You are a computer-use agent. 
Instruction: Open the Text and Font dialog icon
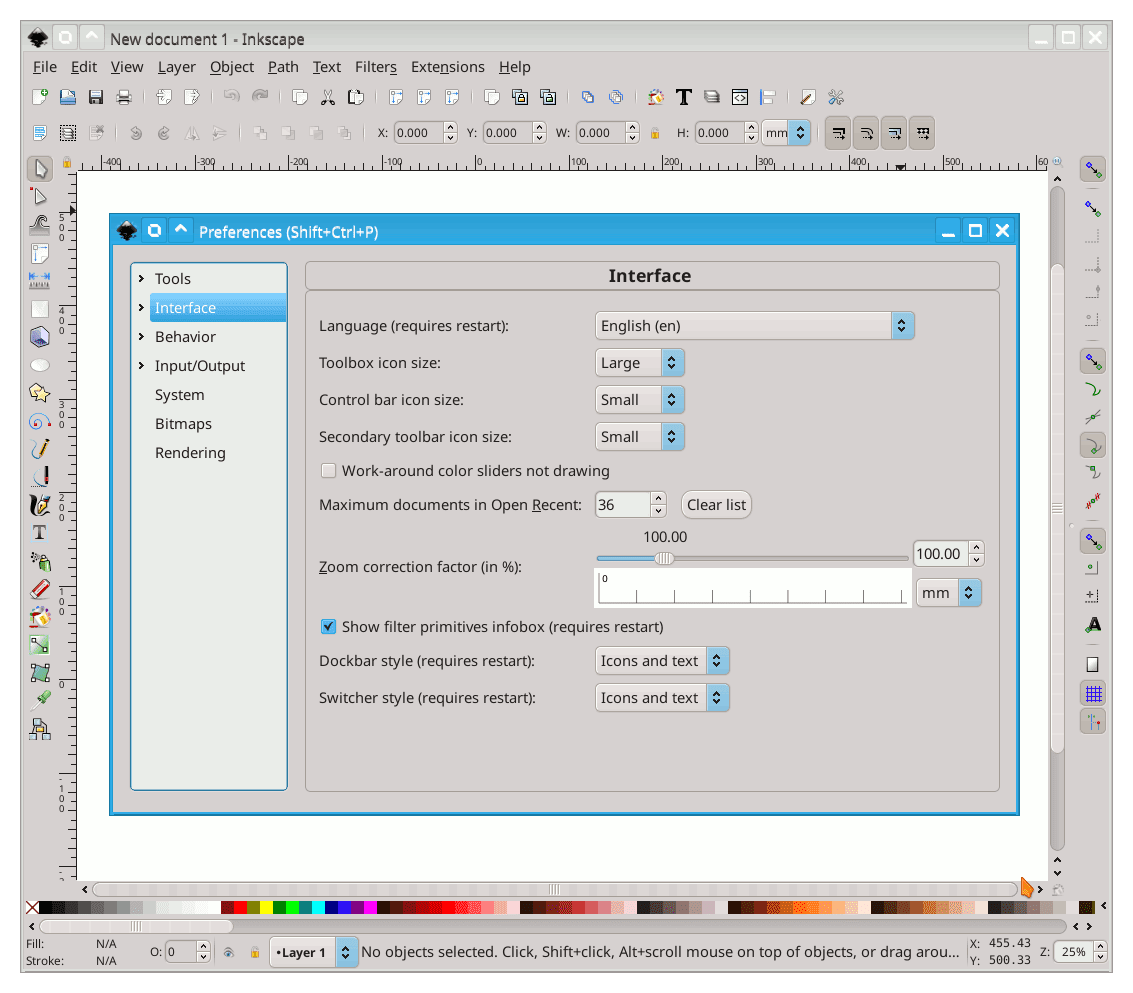coord(684,97)
